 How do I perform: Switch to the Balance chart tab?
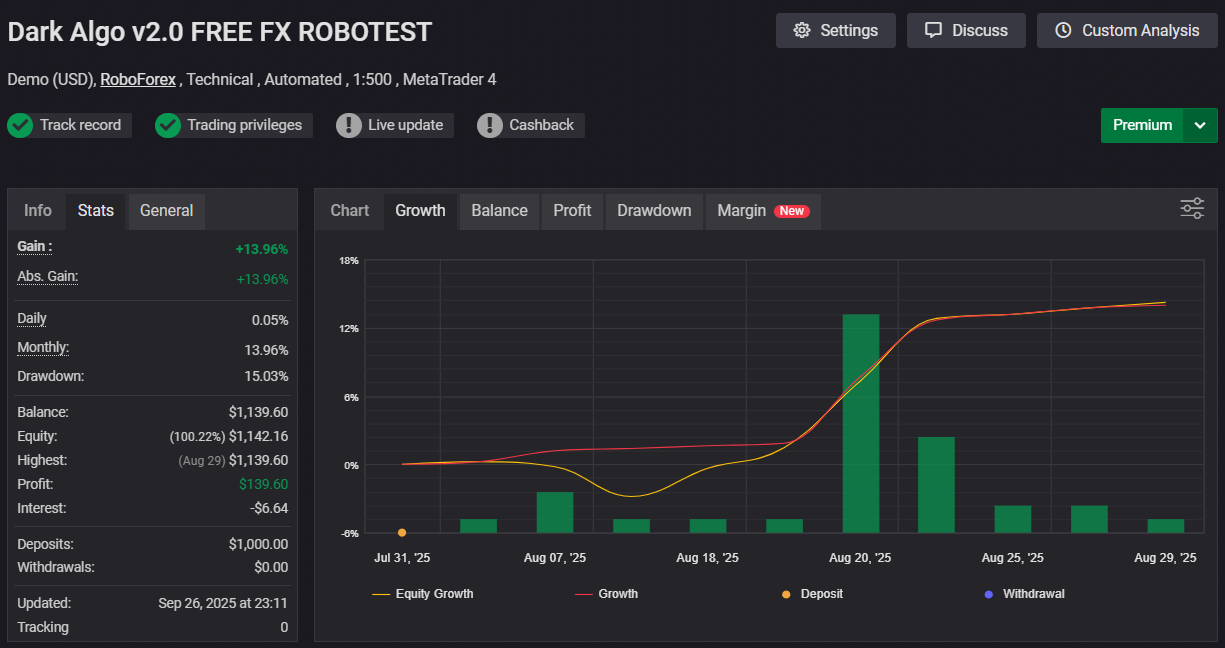(x=499, y=210)
